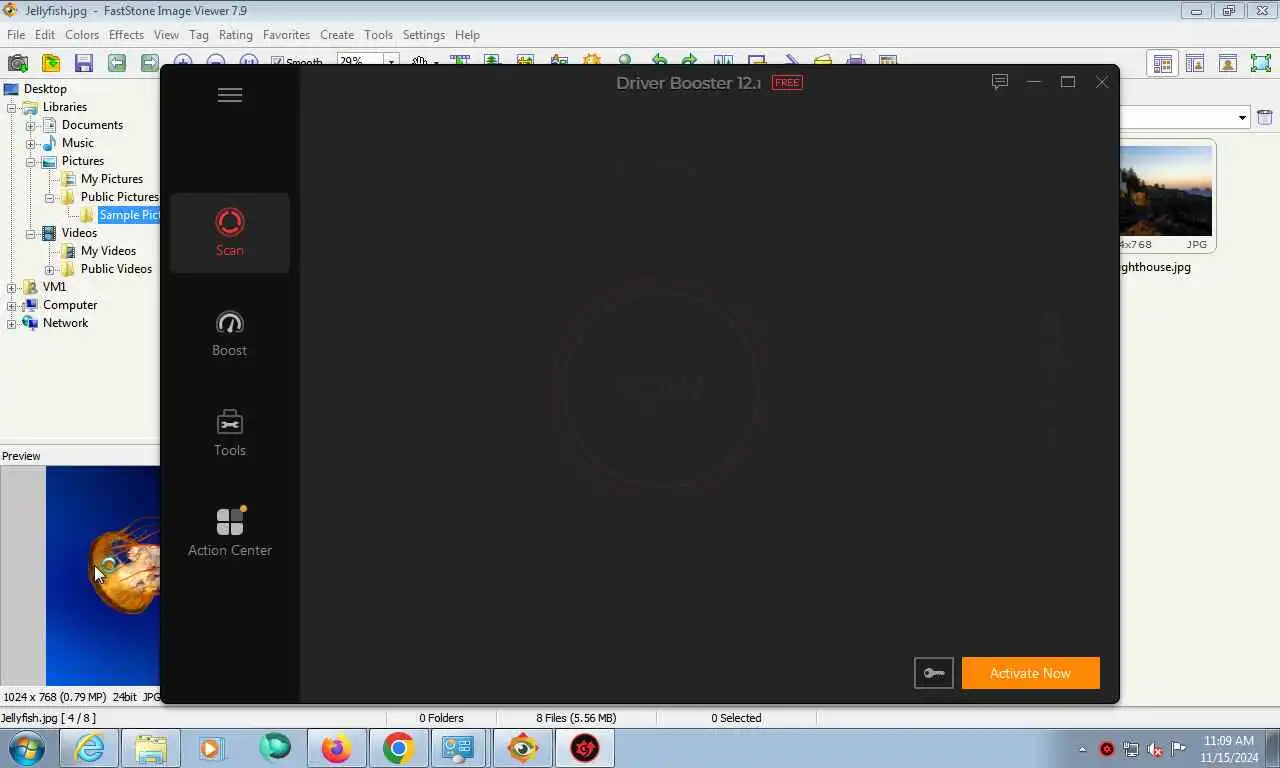Viewport: 1280px width, 768px height.
Task: Open the Settings menu
Action: tap(424, 34)
